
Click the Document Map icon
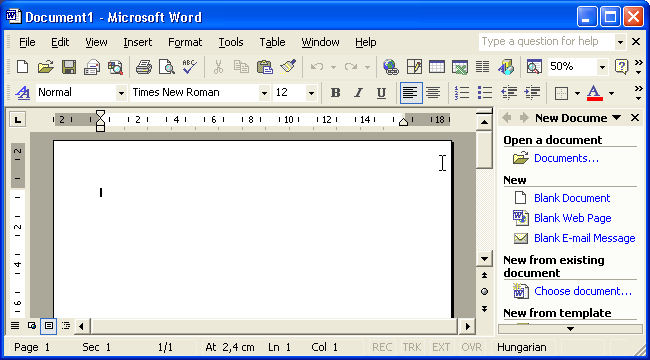[534, 66]
